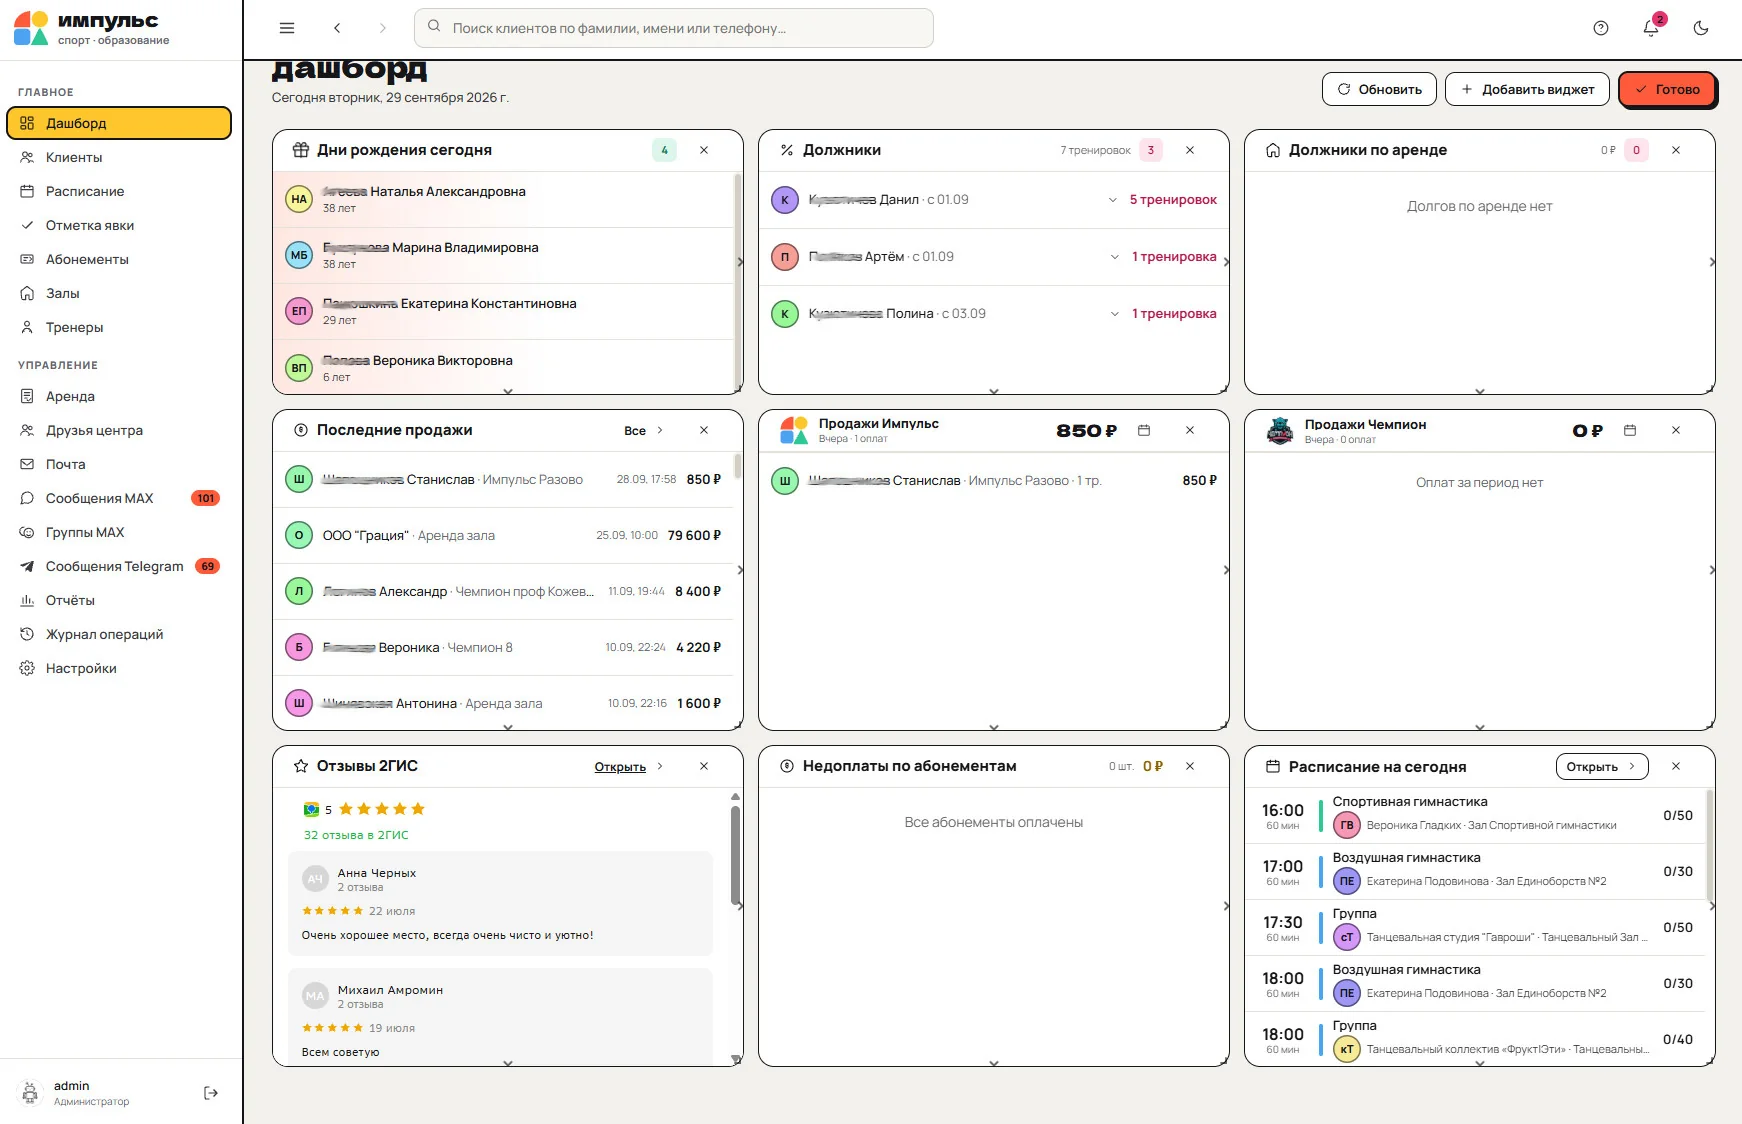Click the ГВ trainer avatar at 16:00

click(x=1347, y=825)
